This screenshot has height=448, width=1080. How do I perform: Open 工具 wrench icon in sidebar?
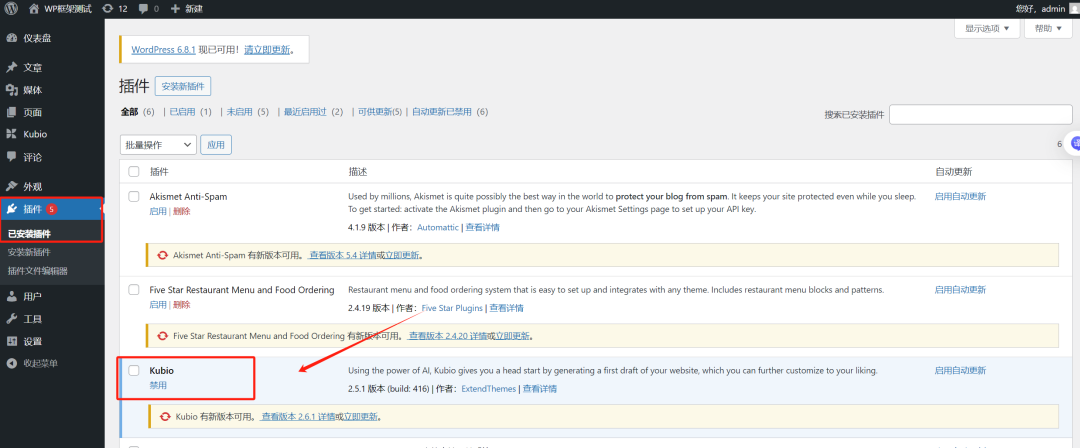[12, 318]
